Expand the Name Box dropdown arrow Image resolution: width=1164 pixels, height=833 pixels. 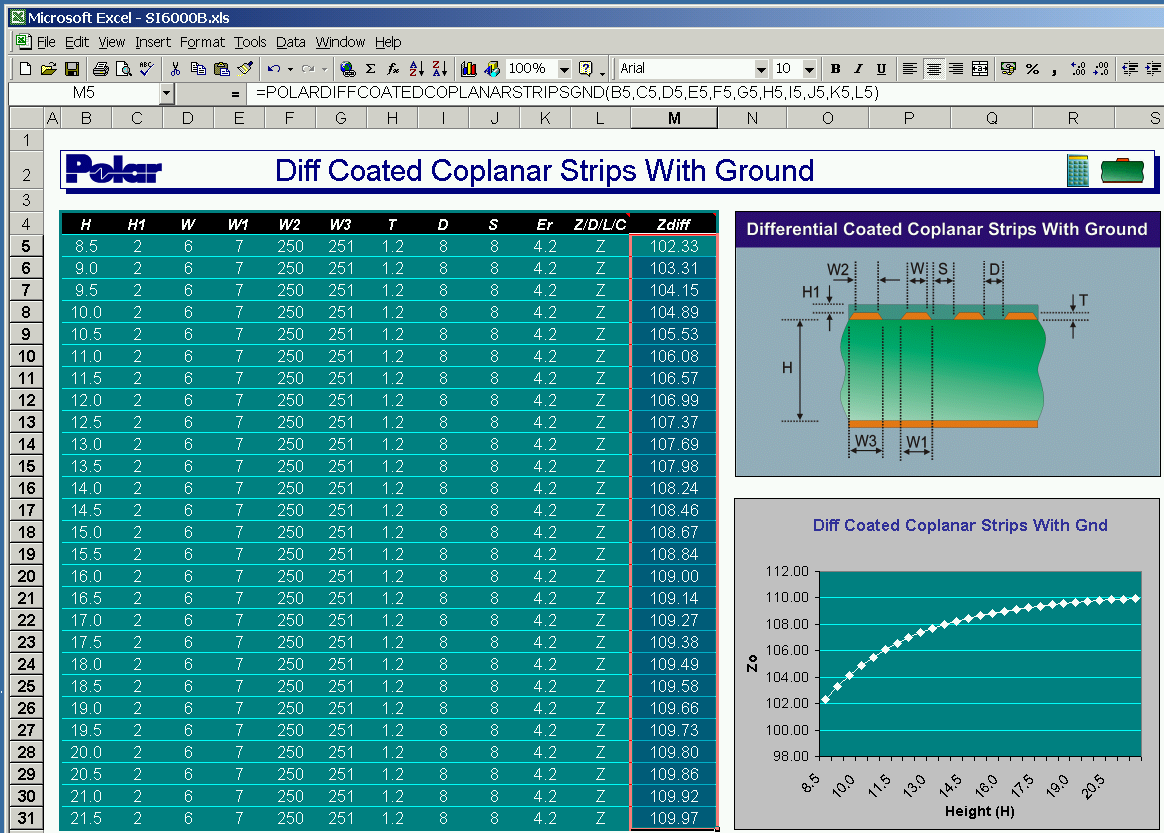(166, 93)
